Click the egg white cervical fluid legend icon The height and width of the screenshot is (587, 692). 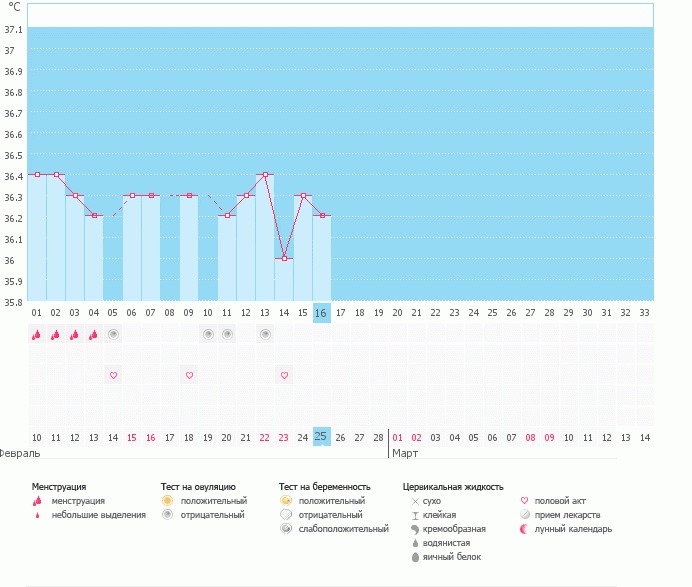[415, 557]
